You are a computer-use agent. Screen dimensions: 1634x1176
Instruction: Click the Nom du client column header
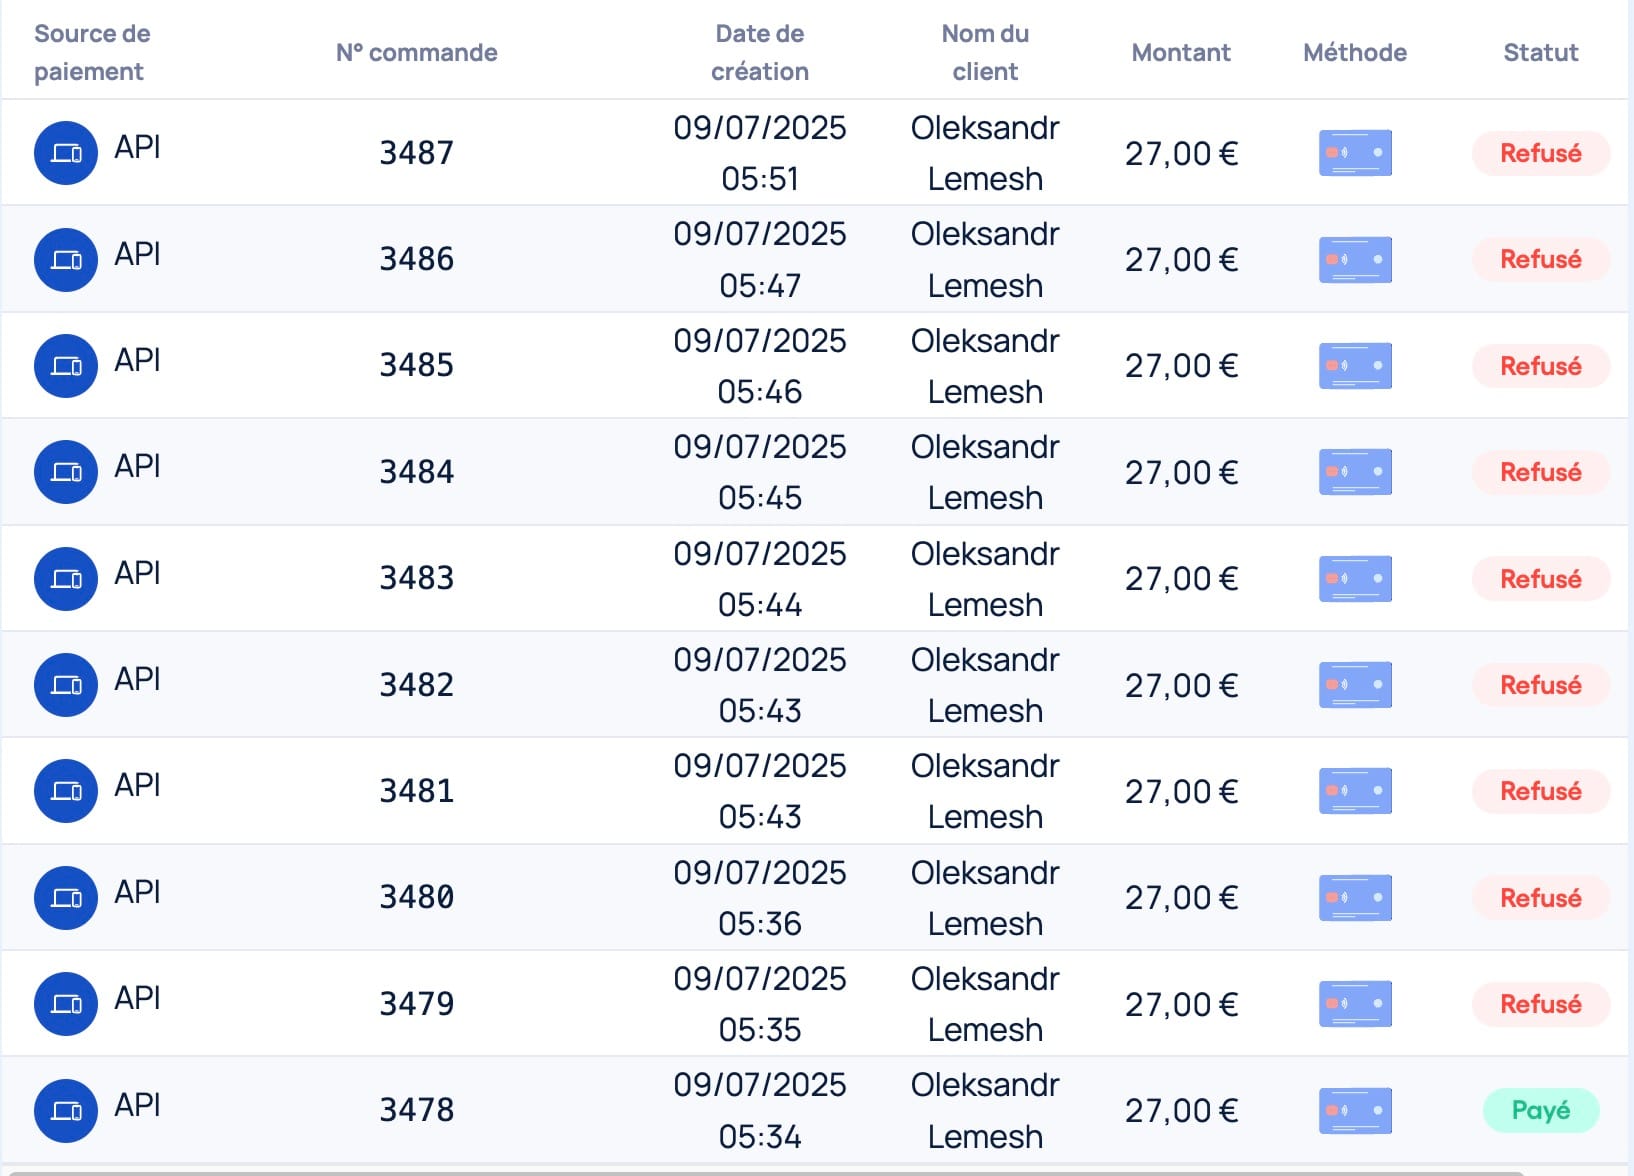(x=985, y=52)
